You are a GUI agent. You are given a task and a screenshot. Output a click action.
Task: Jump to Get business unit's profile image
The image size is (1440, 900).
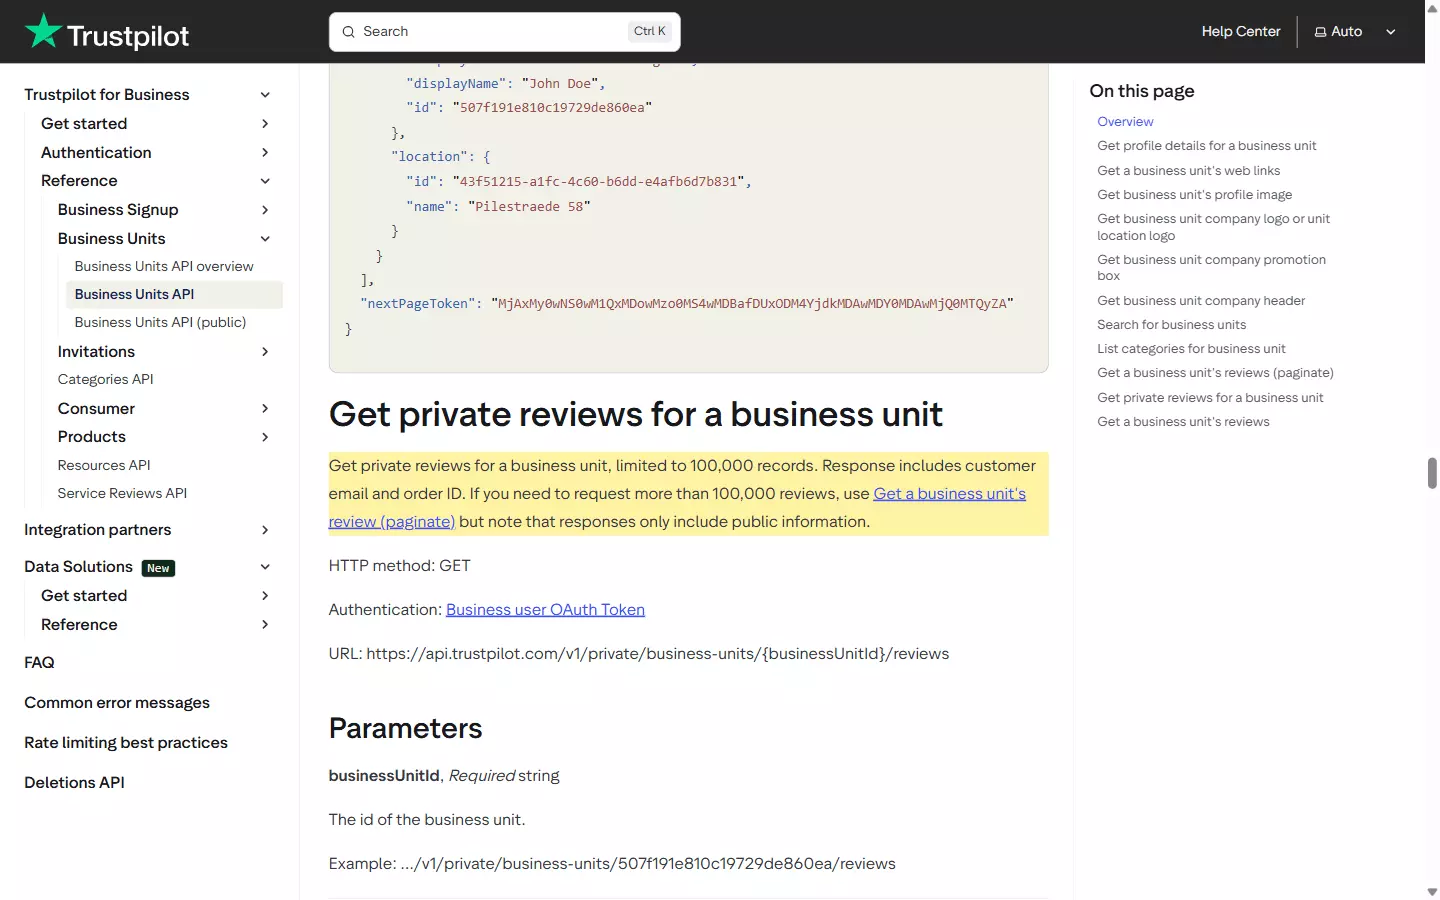[x=1194, y=195]
